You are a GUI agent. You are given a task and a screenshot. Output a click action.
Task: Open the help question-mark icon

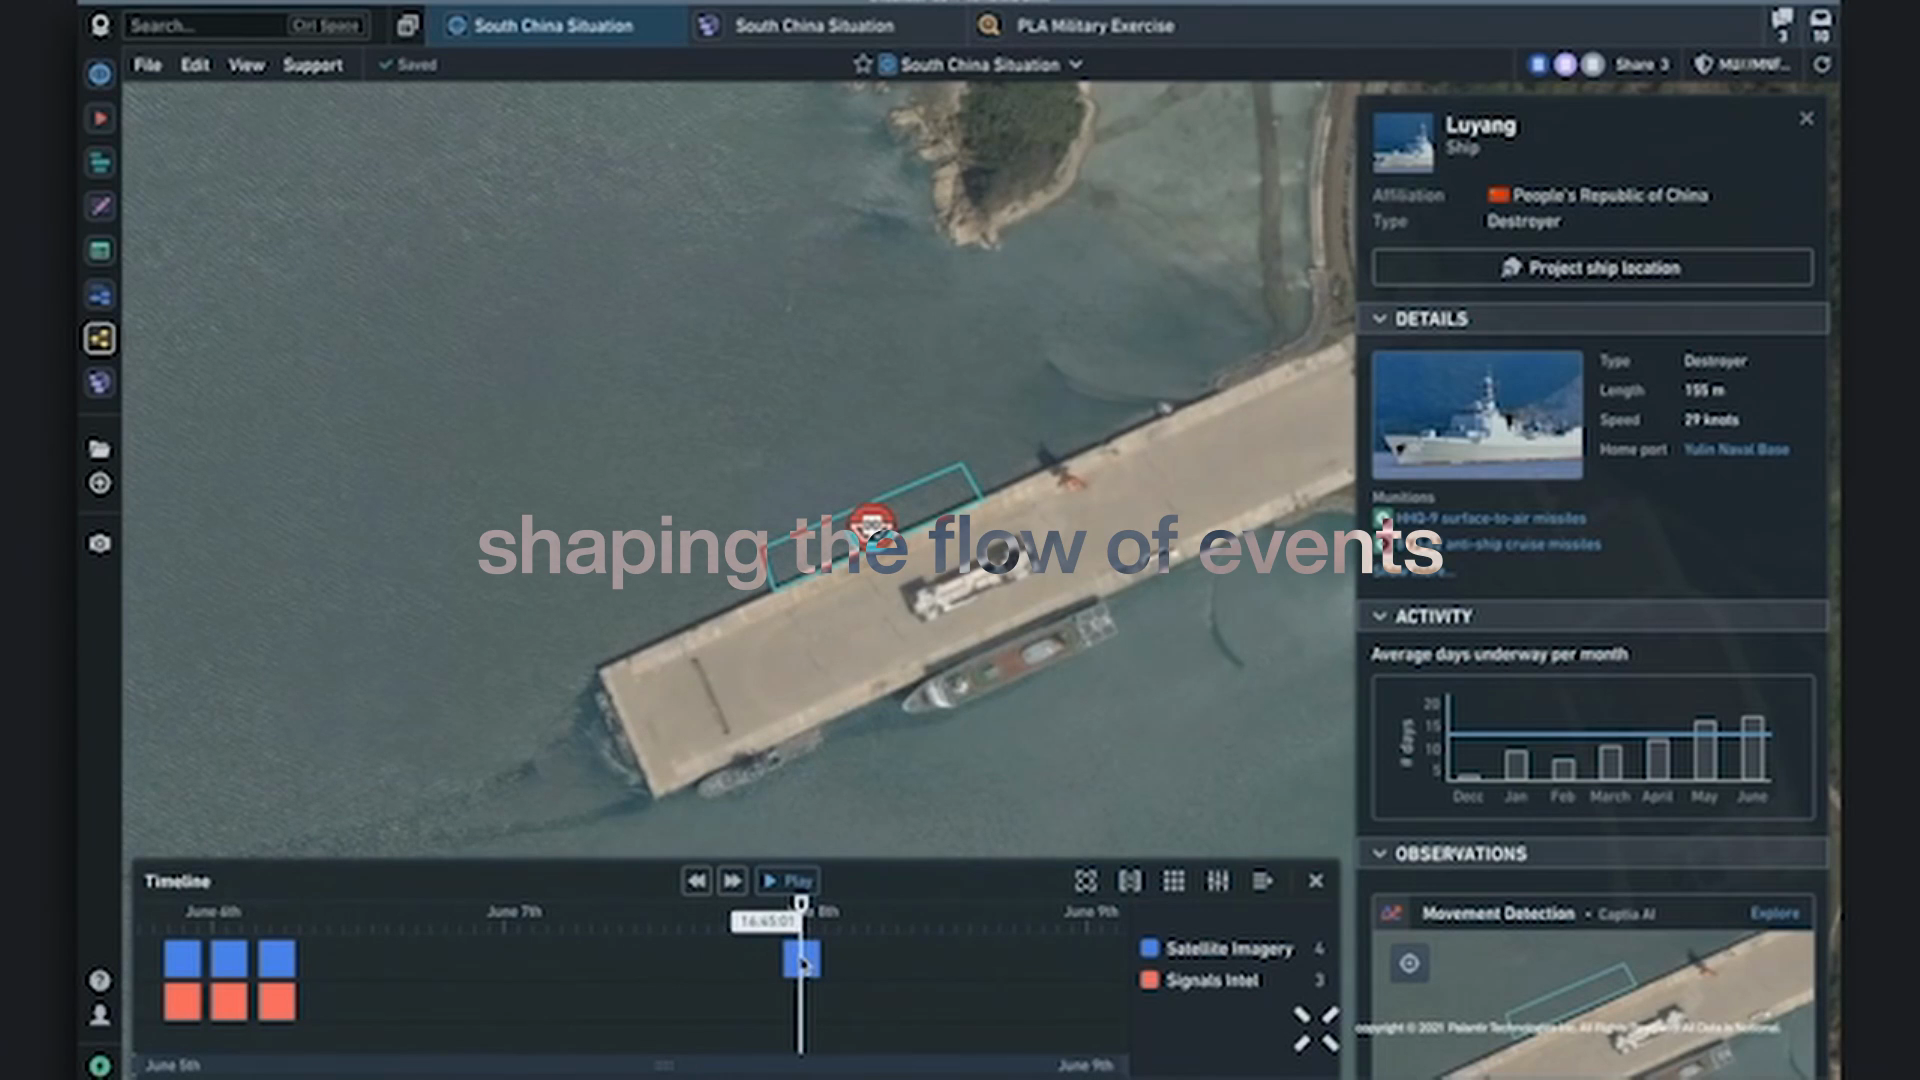click(100, 980)
